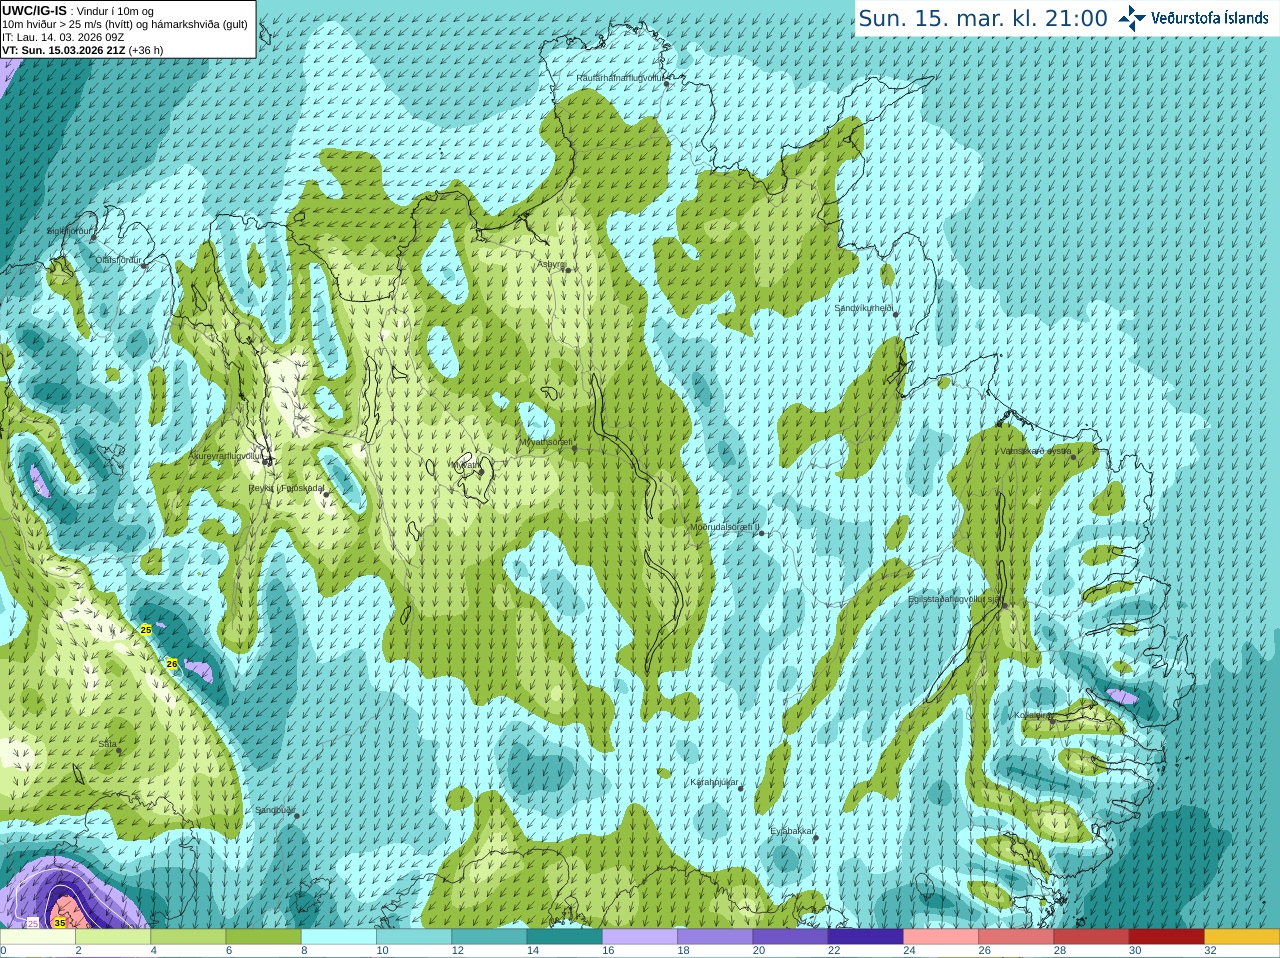Pick the cream 0–2 m/s legend swatch
The width and height of the screenshot is (1280, 958).
coord(38,937)
